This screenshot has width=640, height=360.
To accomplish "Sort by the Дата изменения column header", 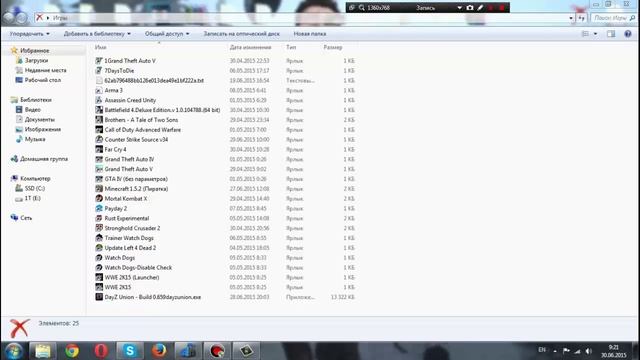I will pyautogui.click(x=251, y=47).
